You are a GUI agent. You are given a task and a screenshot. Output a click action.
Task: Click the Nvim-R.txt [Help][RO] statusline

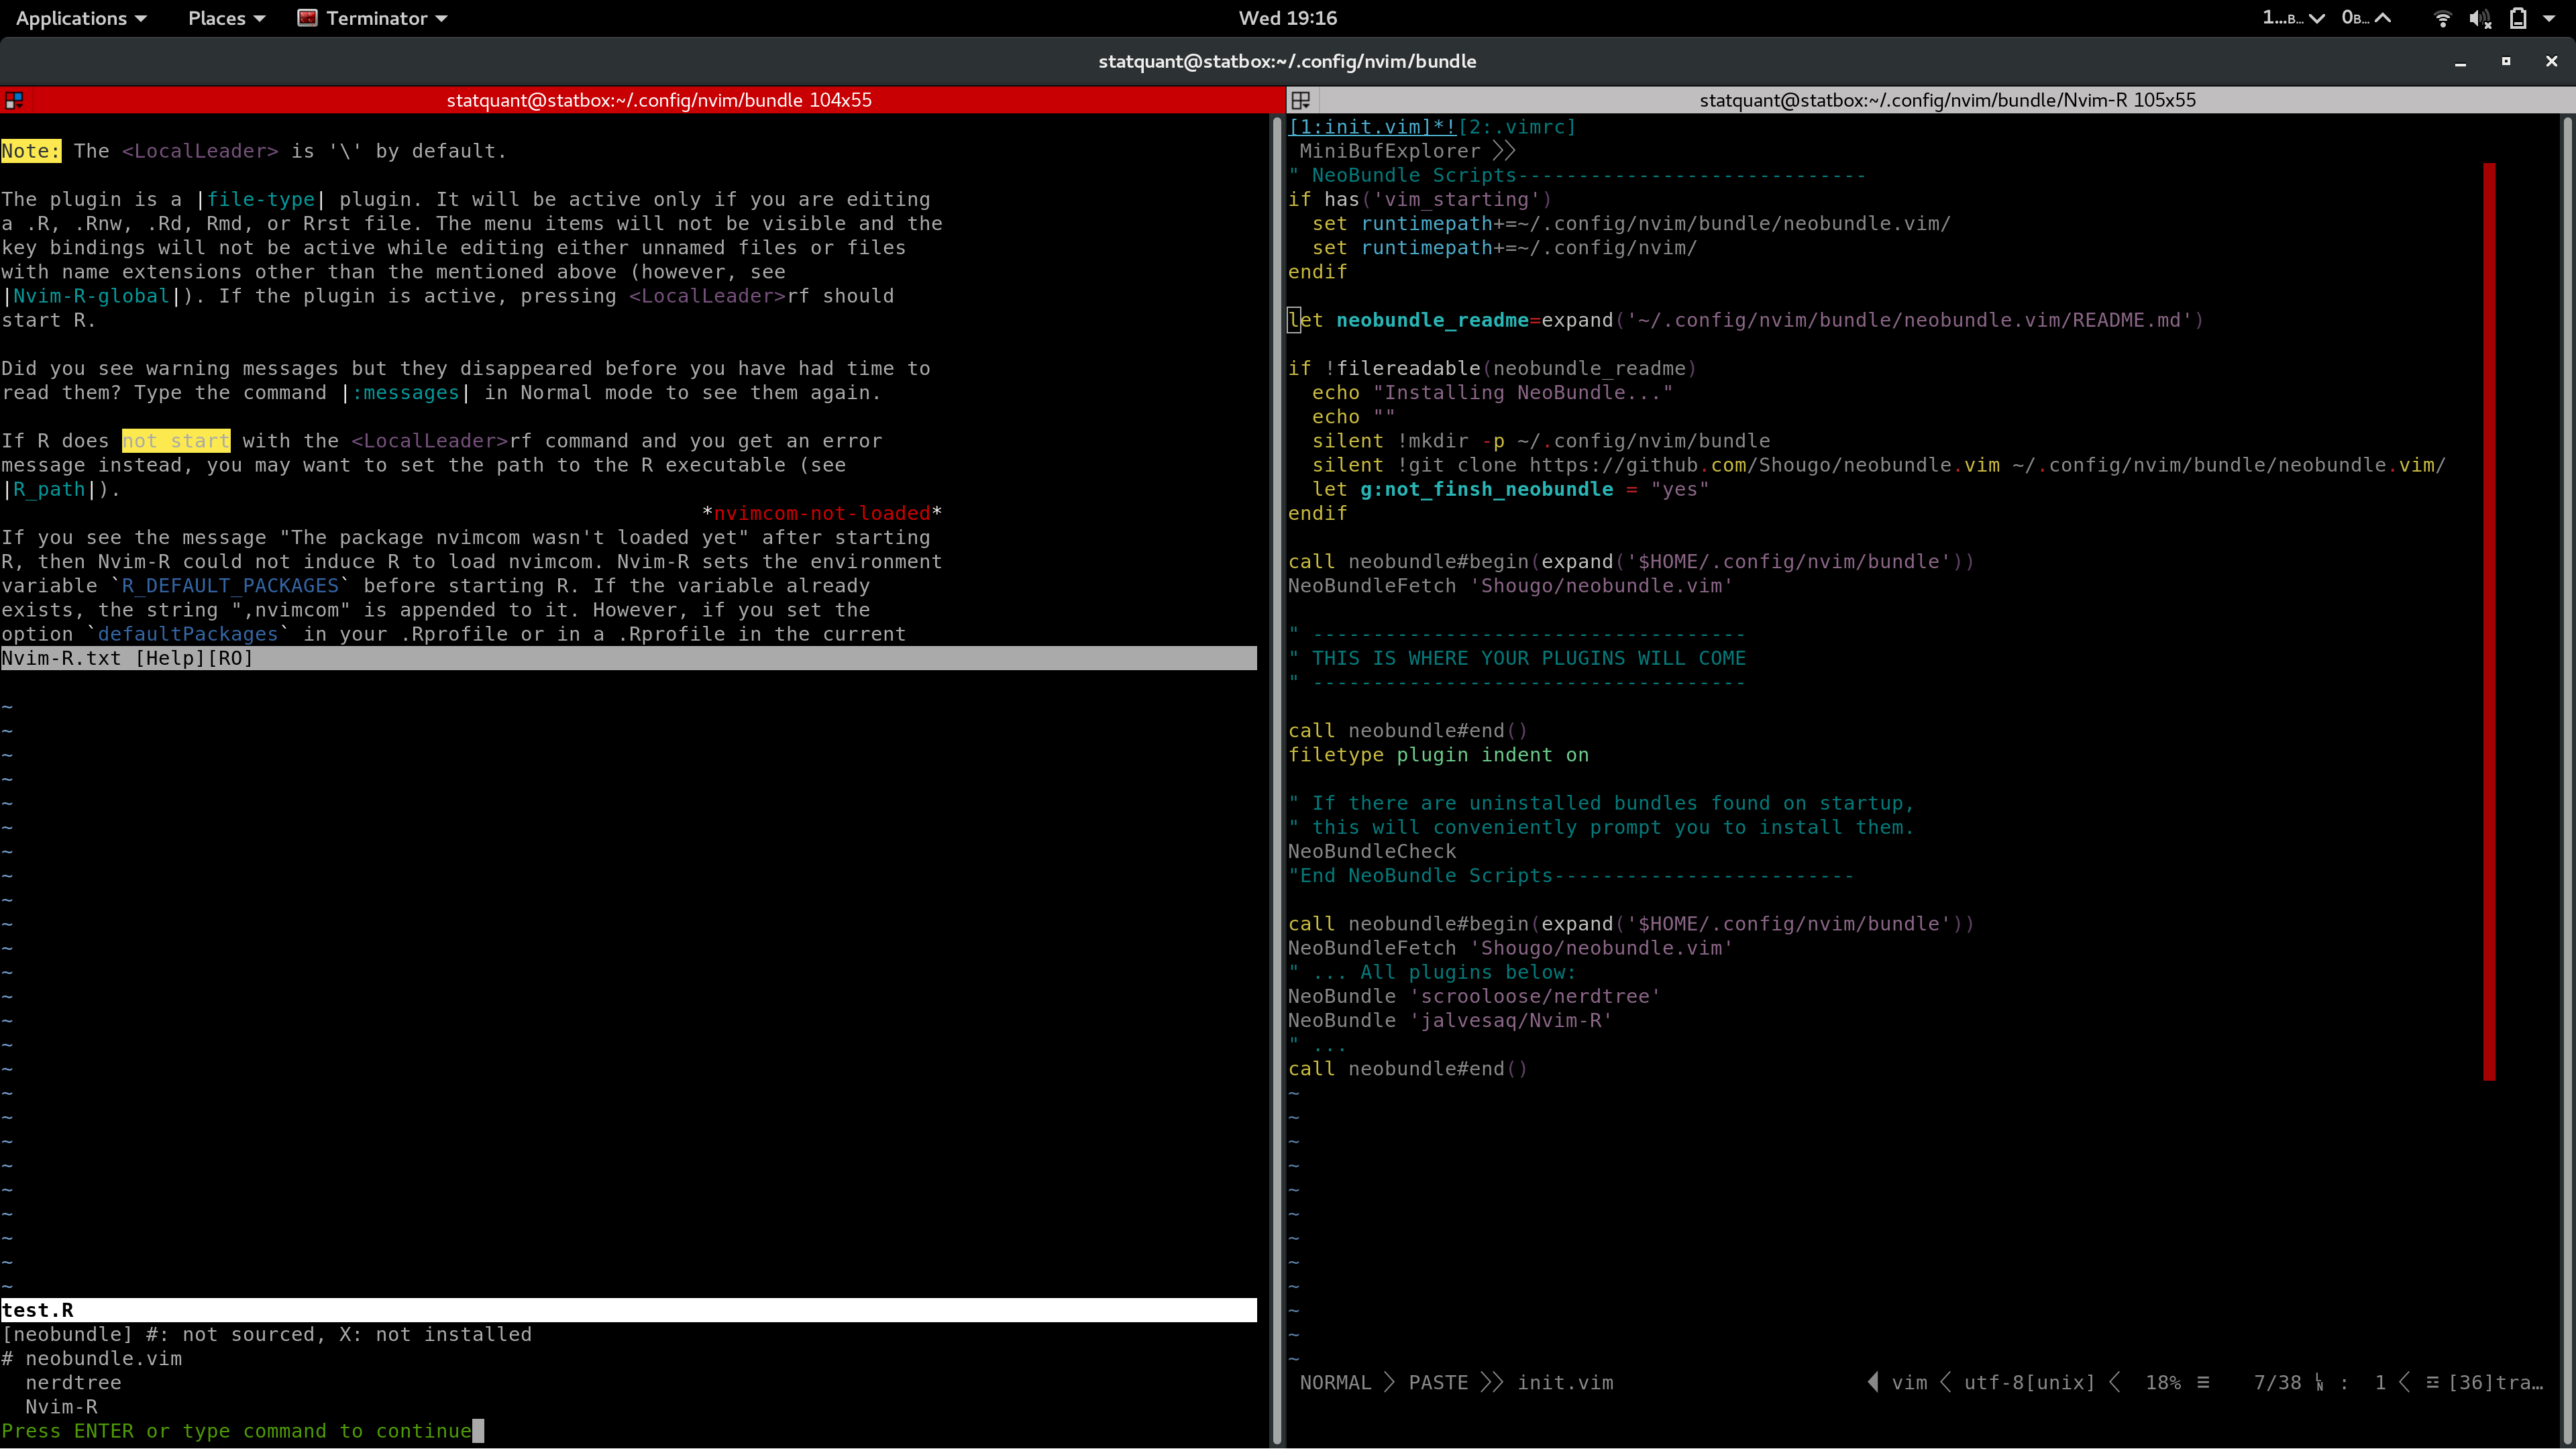click(x=128, y=658)
